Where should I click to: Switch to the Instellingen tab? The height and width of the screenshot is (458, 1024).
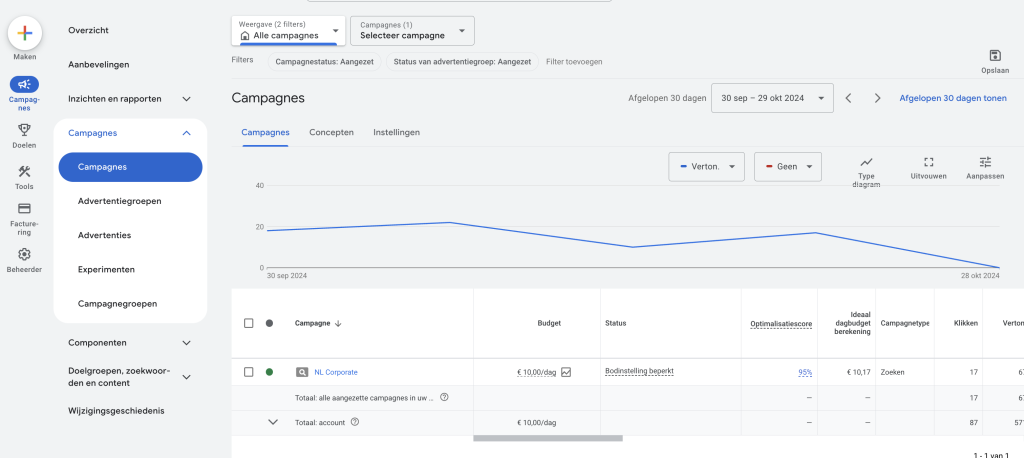(x=396, y=132)
